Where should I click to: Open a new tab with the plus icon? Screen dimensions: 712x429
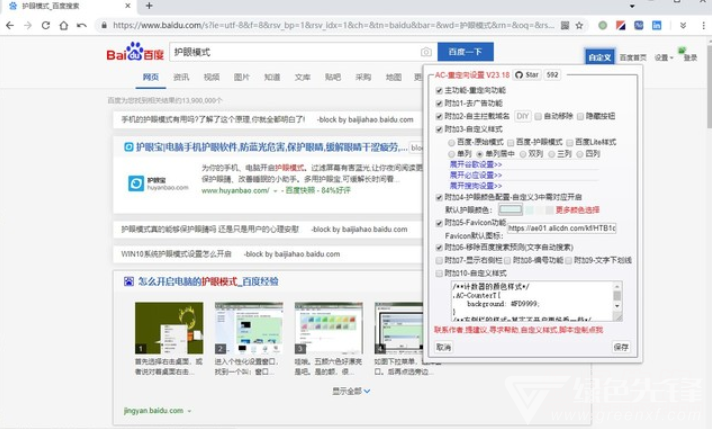(149, 5)
